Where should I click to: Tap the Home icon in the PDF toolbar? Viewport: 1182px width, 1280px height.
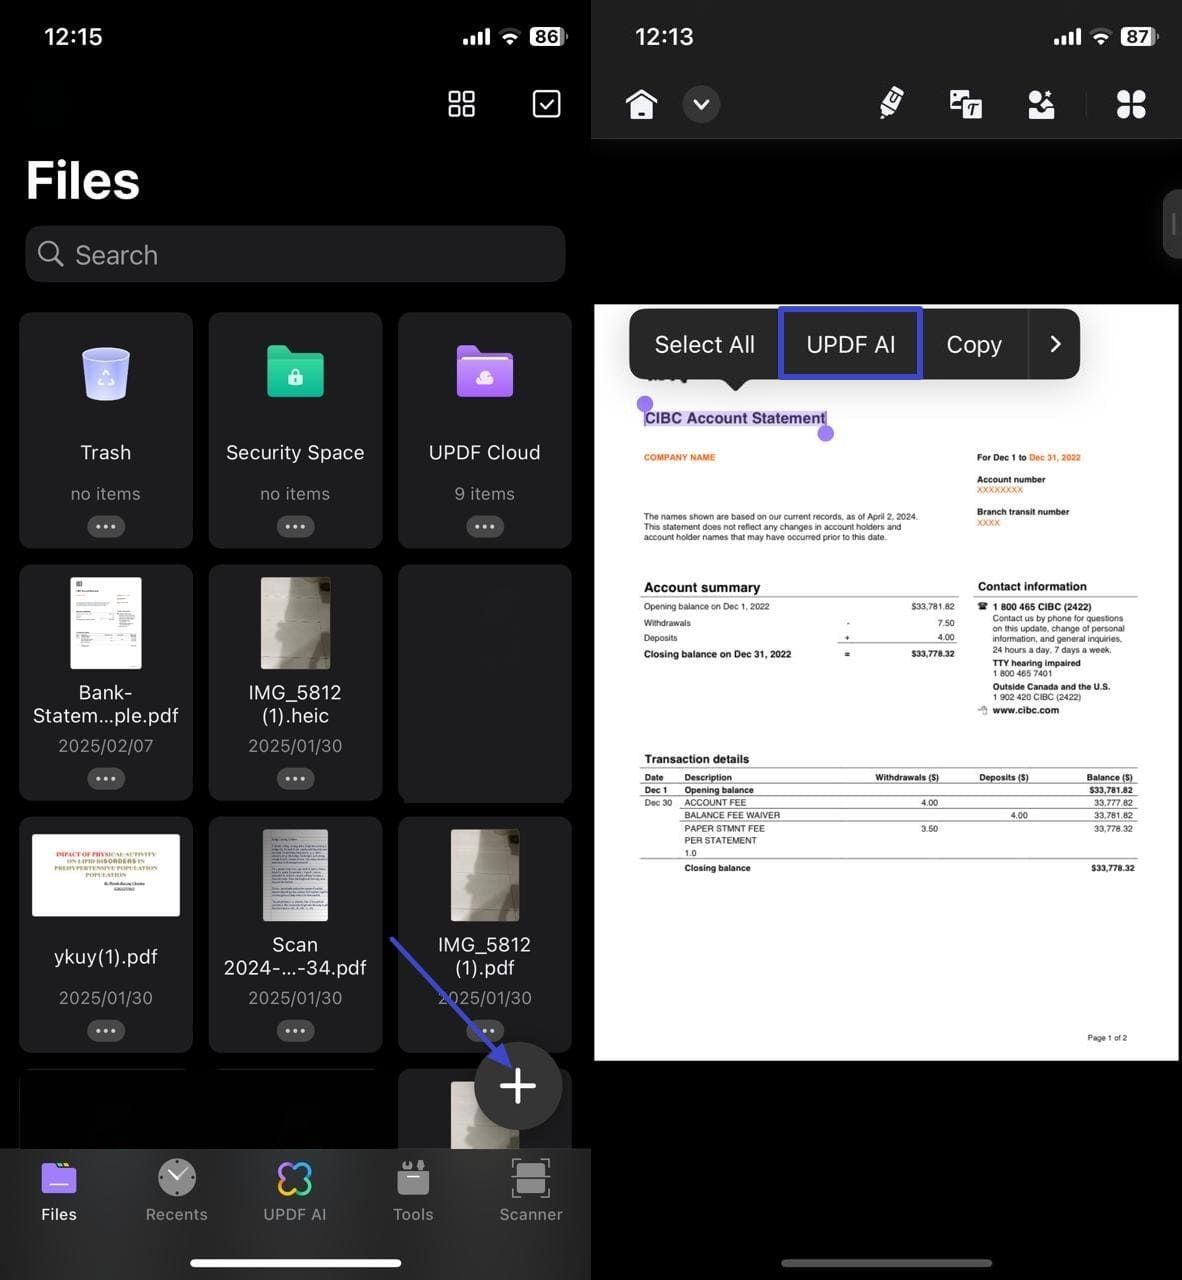point(640,103)
